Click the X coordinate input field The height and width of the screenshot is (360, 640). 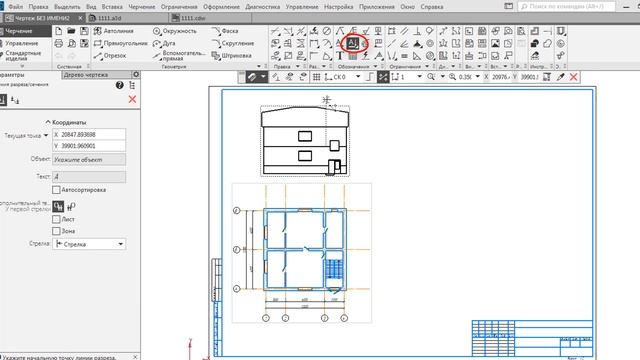coord(89,134)
